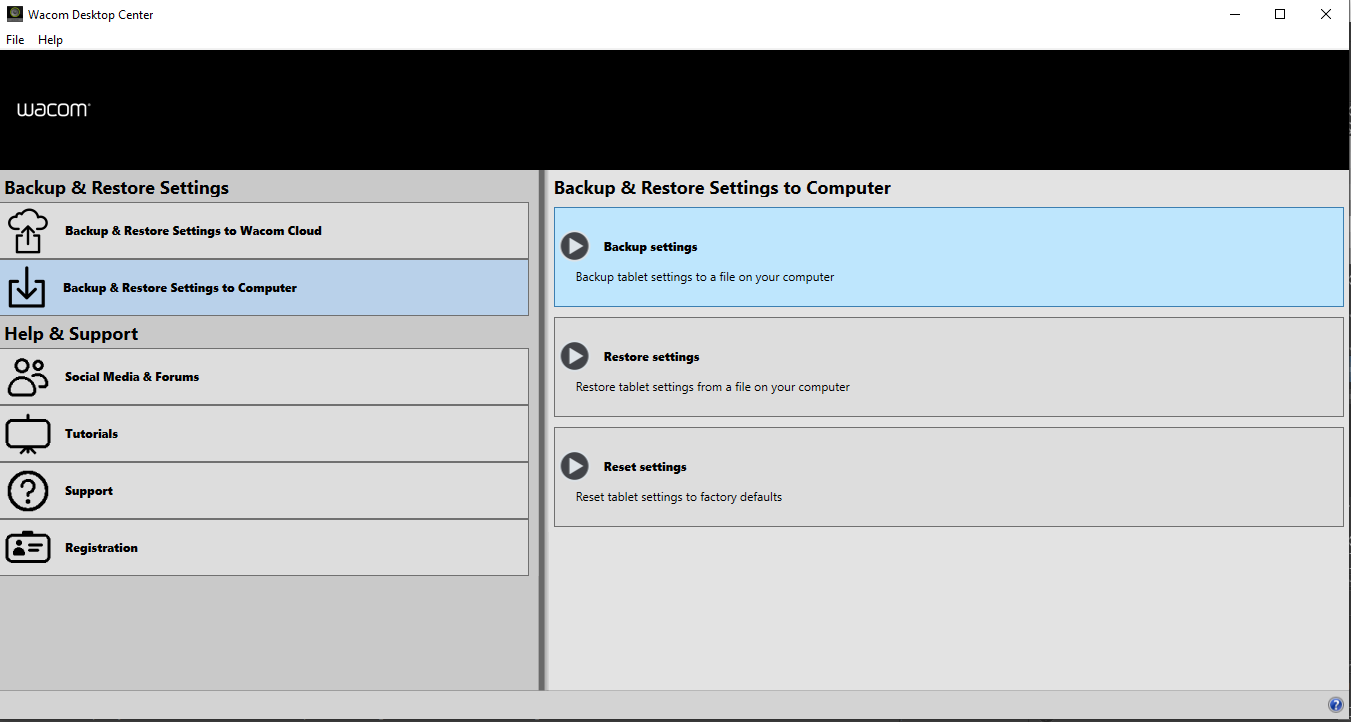Viewport: 1351px width, 722px height.
Task: Open the Help menu
Action: (x=50, y=40)
